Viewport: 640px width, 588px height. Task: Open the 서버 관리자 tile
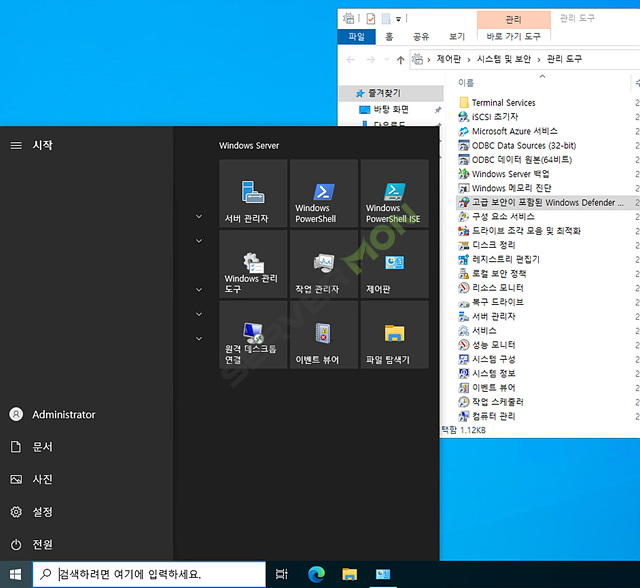253,193
